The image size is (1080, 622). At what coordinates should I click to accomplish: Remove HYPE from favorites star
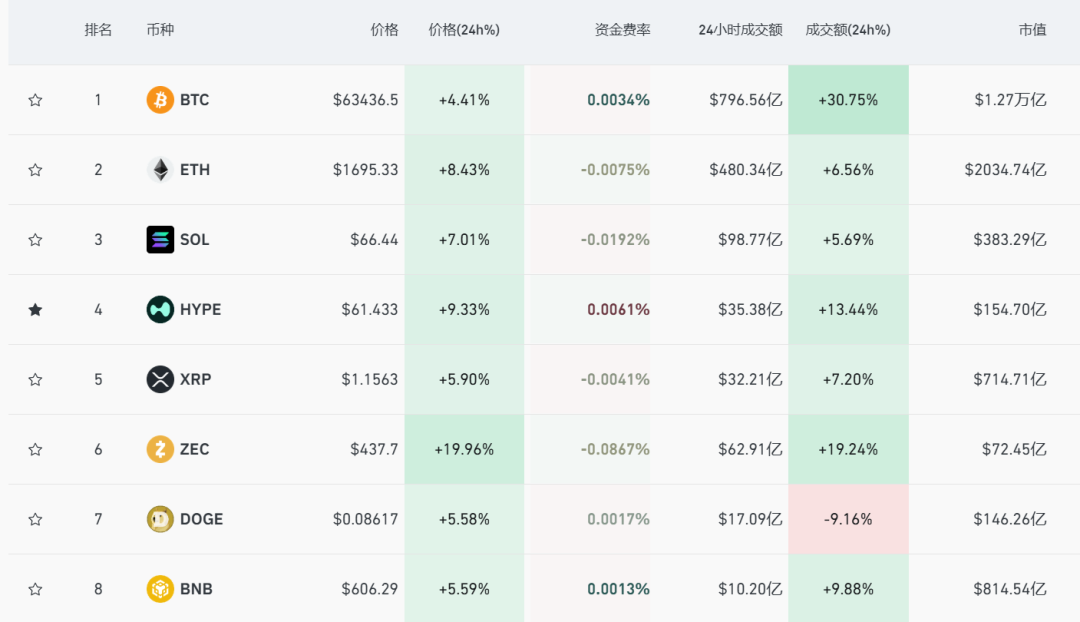coord(35,309)
